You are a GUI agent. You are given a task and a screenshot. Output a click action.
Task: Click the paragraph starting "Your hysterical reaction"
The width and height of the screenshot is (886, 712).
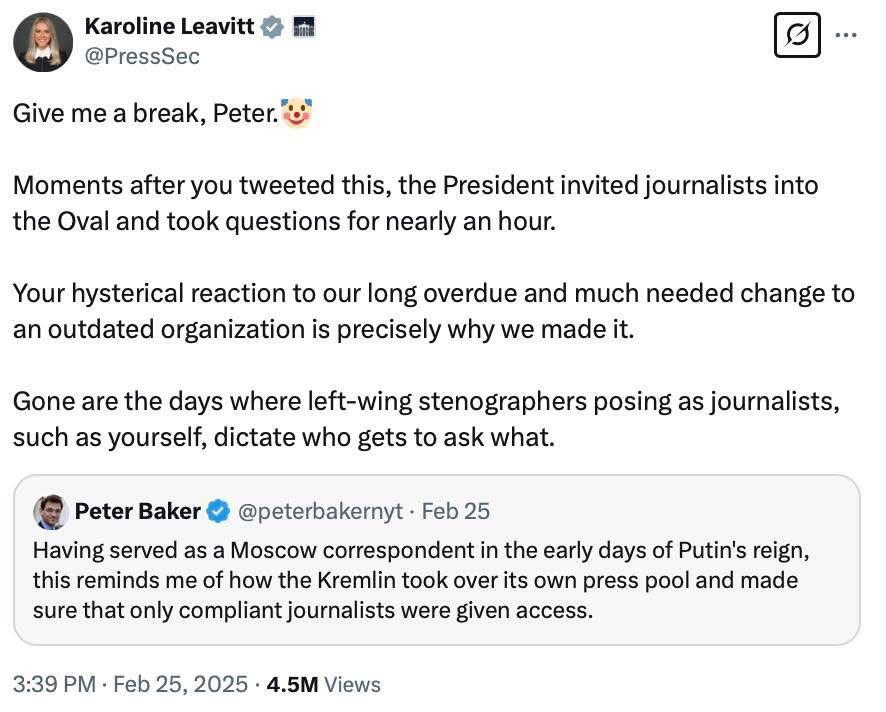tap(433, 311)
